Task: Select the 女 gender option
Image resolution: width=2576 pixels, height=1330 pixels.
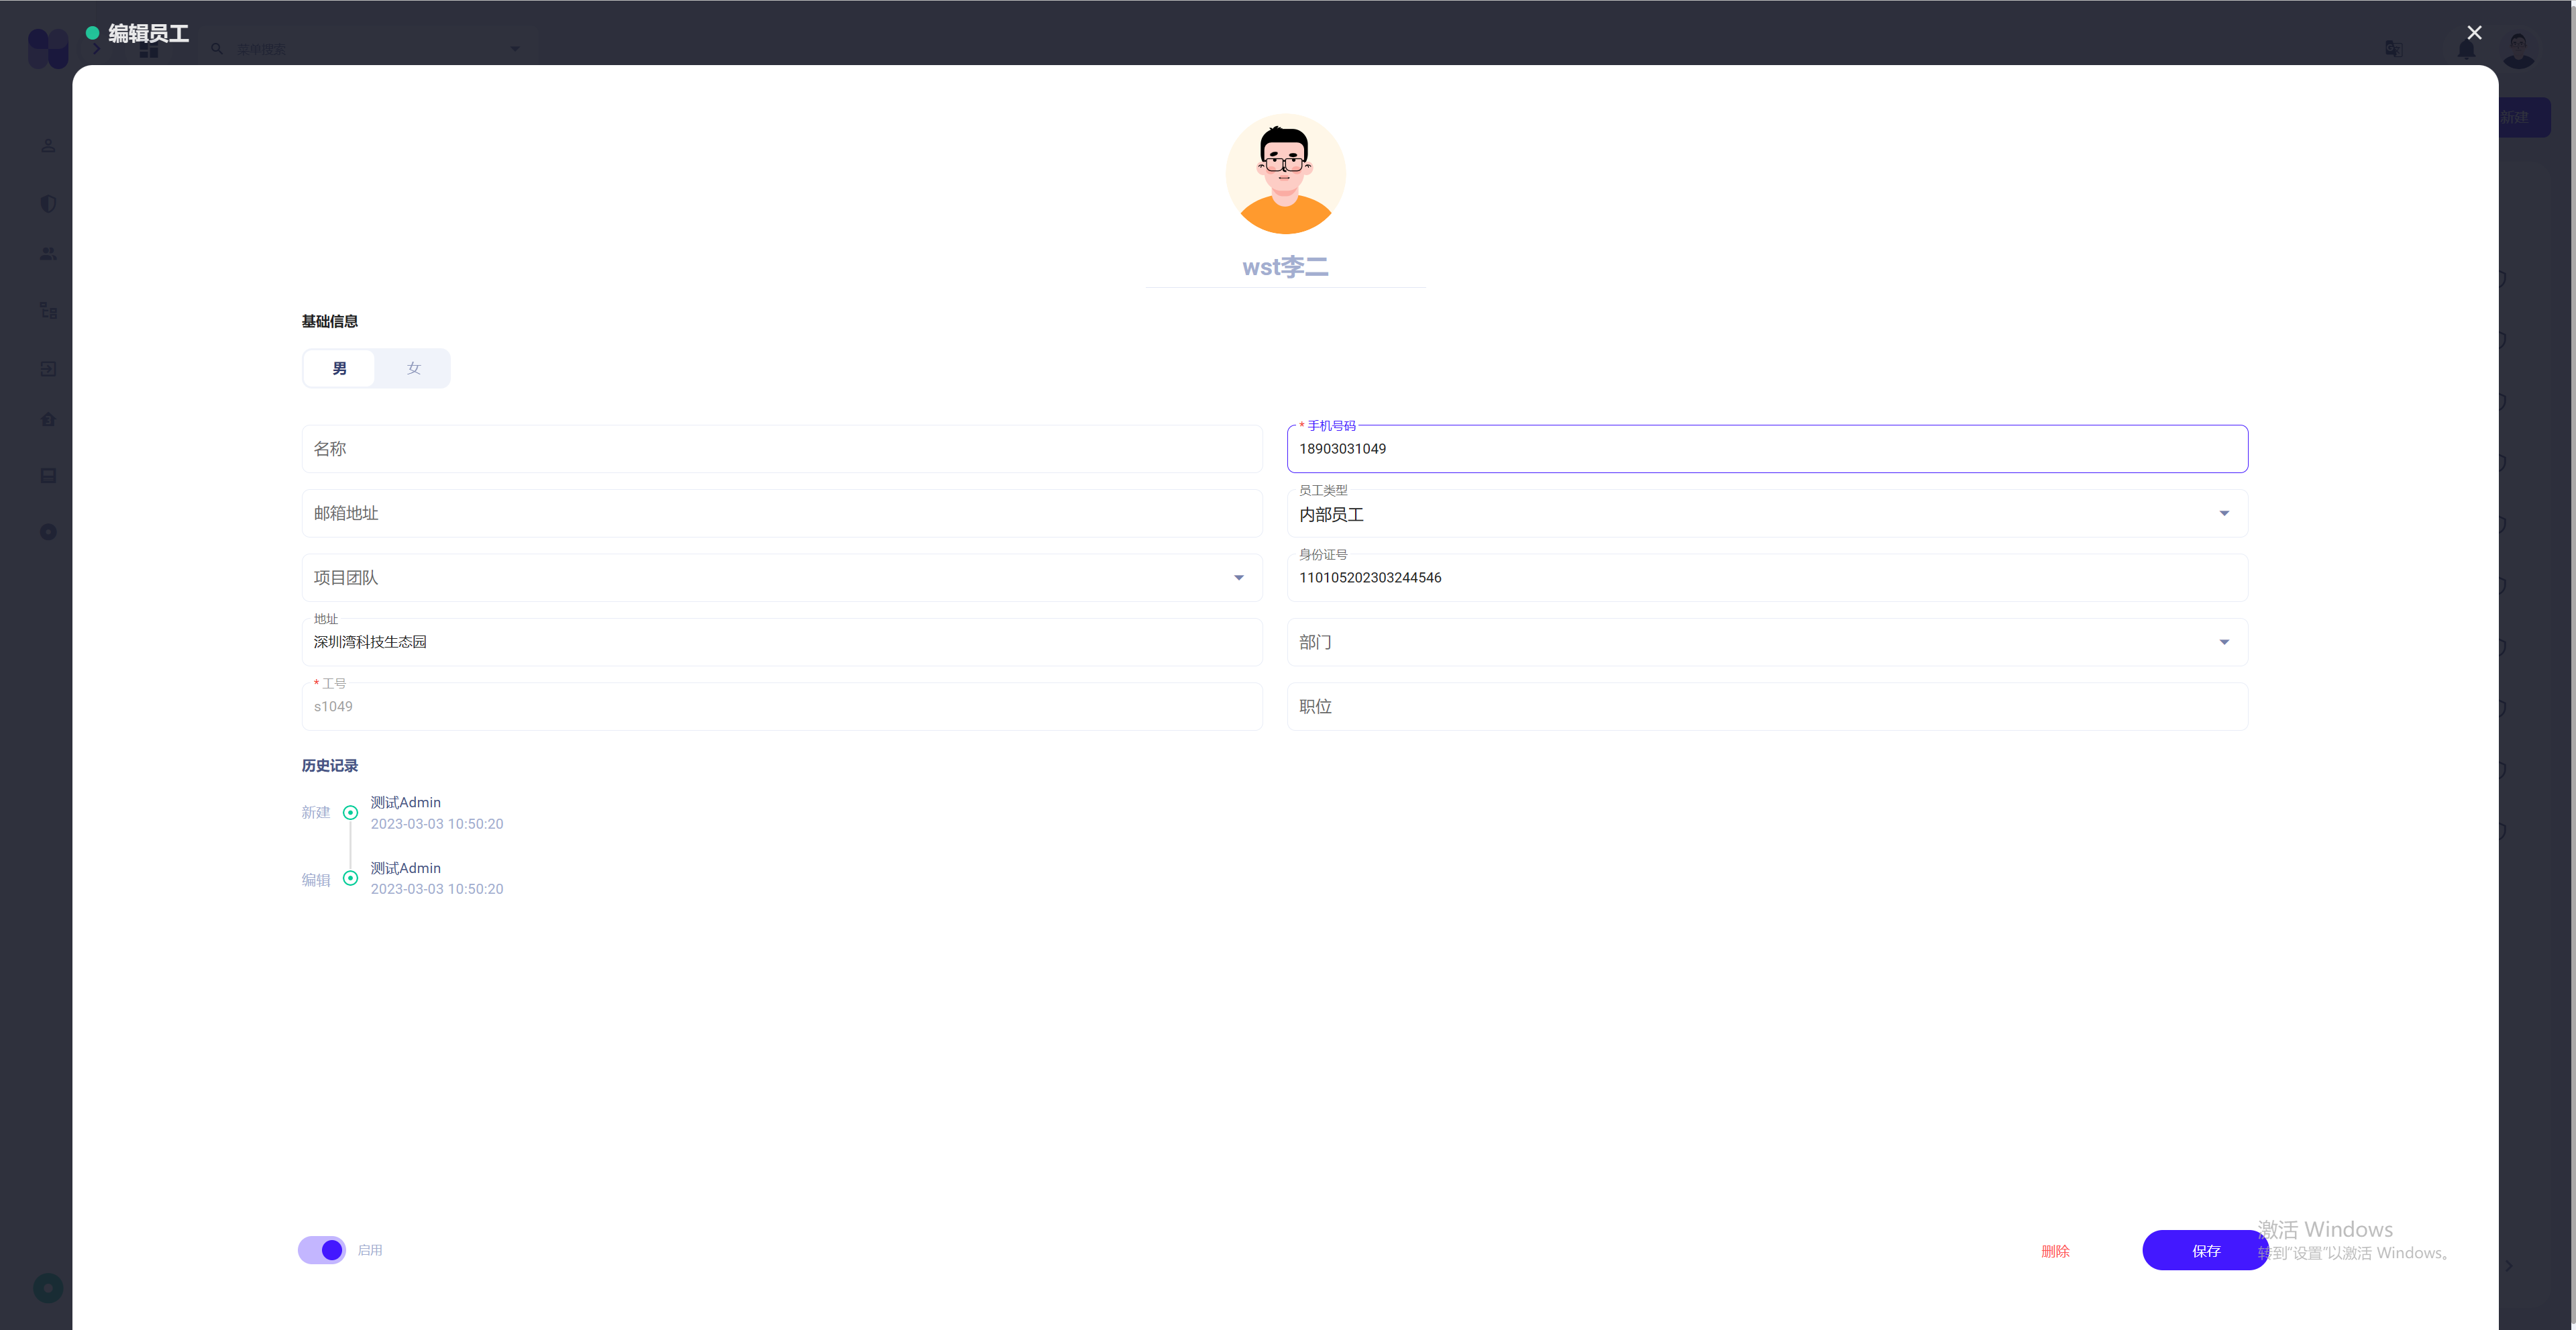Action: 413,368
